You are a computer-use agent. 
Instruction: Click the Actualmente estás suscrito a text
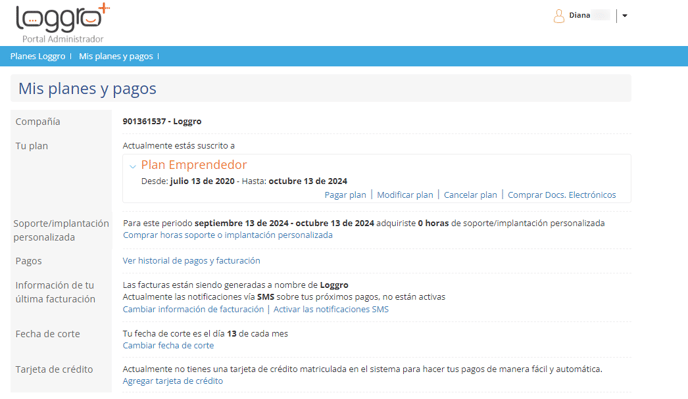179,146
